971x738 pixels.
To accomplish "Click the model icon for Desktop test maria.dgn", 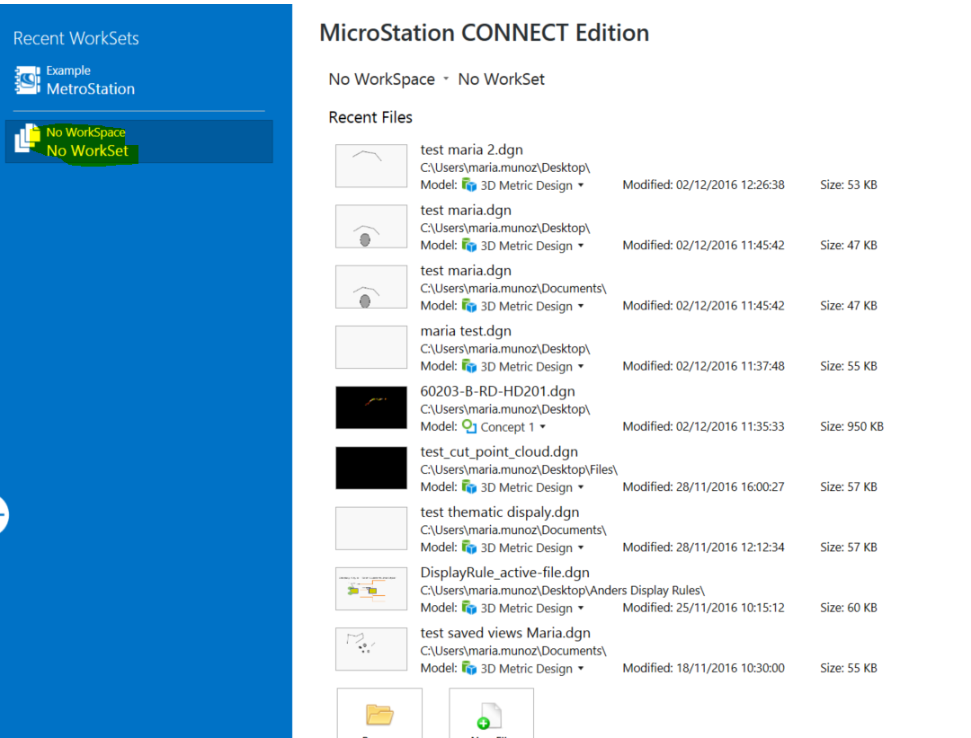I will click(469, 245).
